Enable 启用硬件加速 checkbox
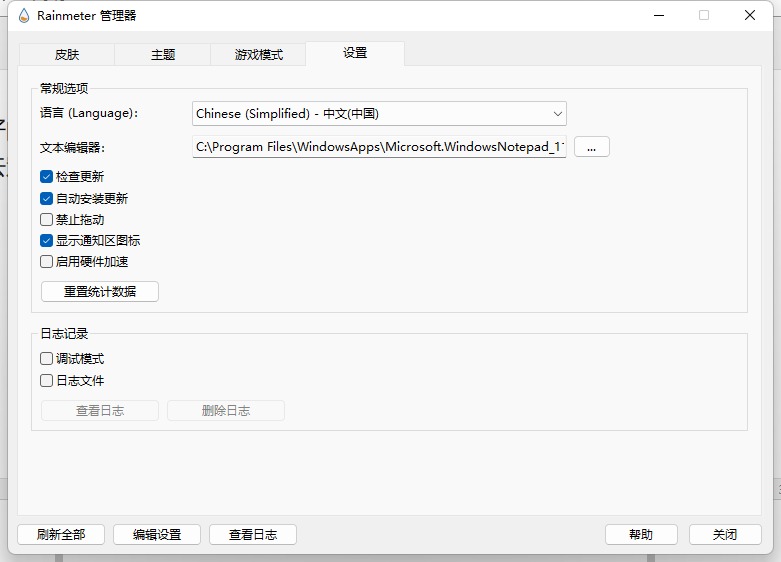781x562 pixels. point(47,261)
